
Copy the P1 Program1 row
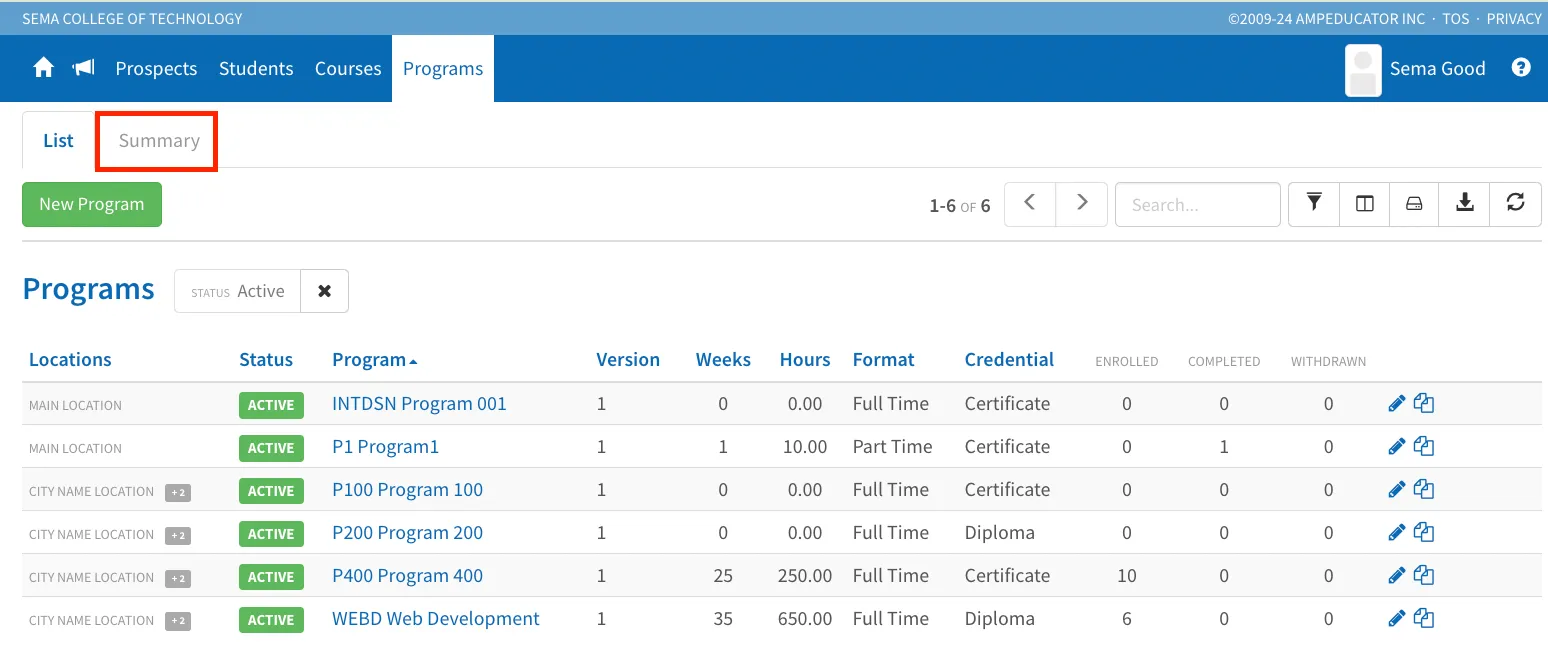1424,447
